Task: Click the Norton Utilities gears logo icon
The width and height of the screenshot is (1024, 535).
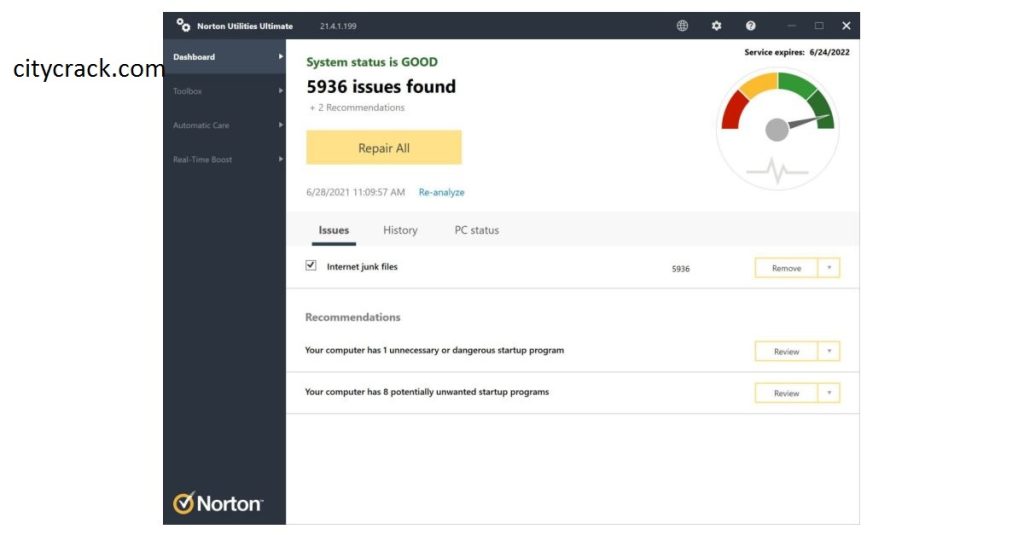Action: [184, 25]
